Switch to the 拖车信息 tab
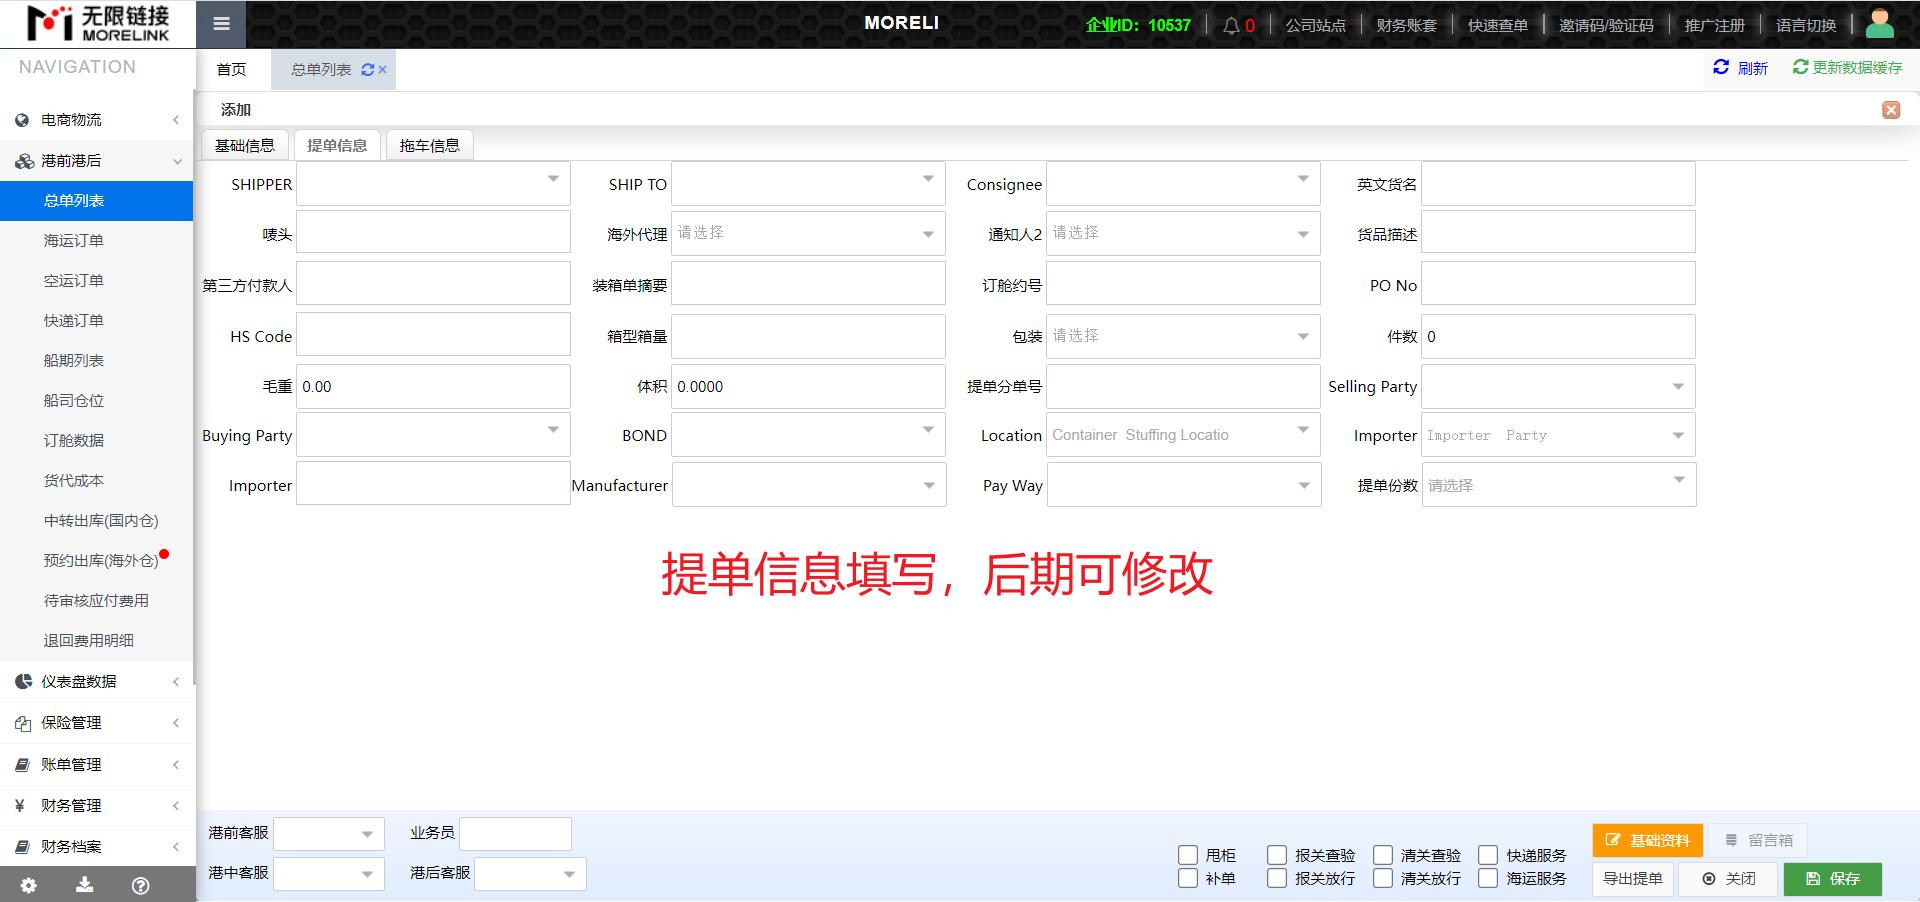This screenshot has width=1920, height=902. 429,146
